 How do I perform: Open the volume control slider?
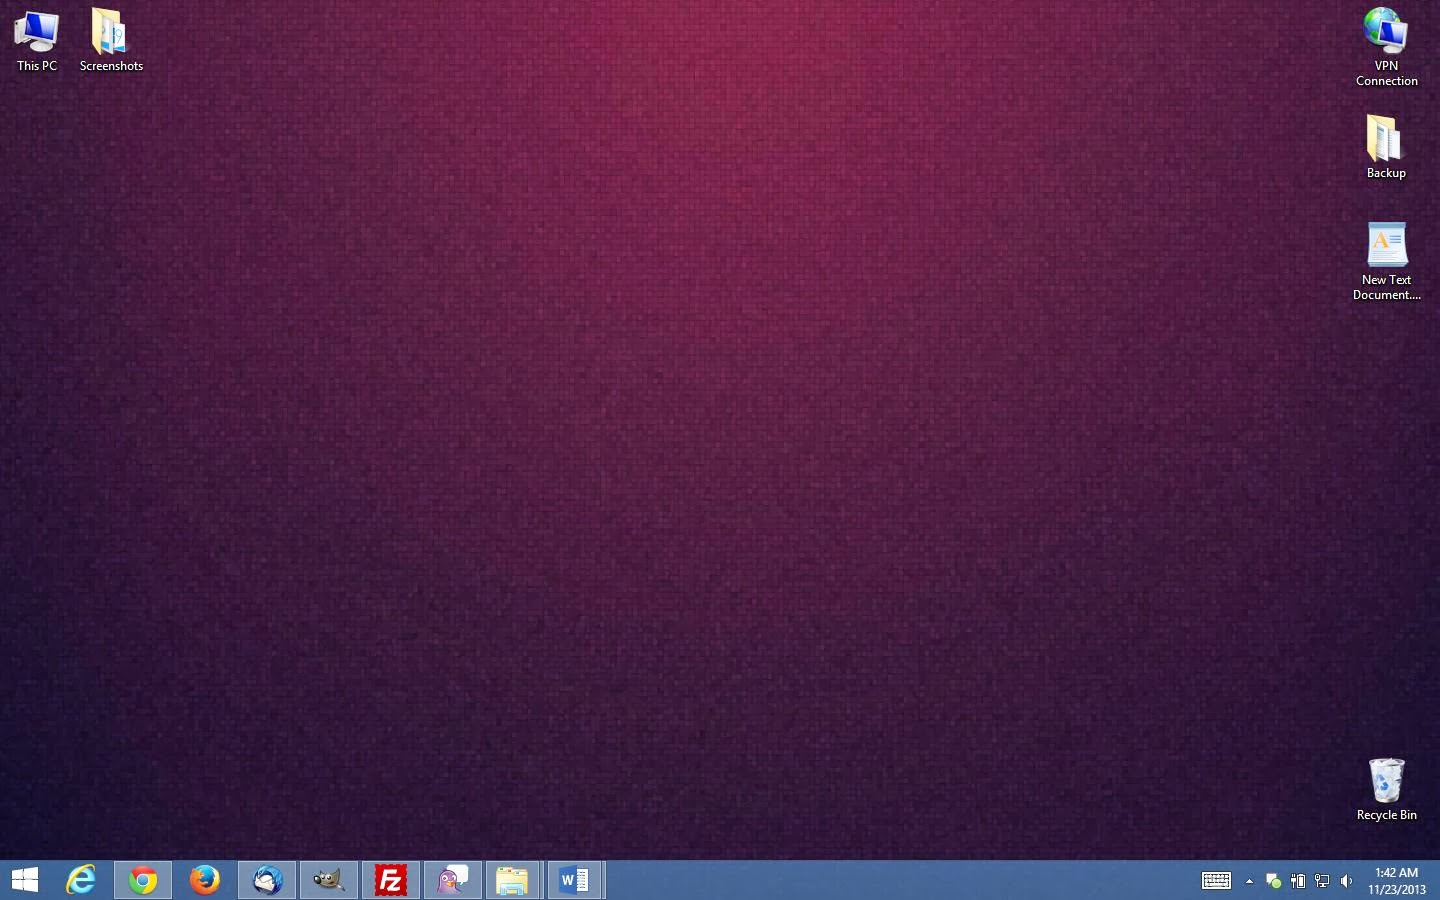(x=1347, y=881)
